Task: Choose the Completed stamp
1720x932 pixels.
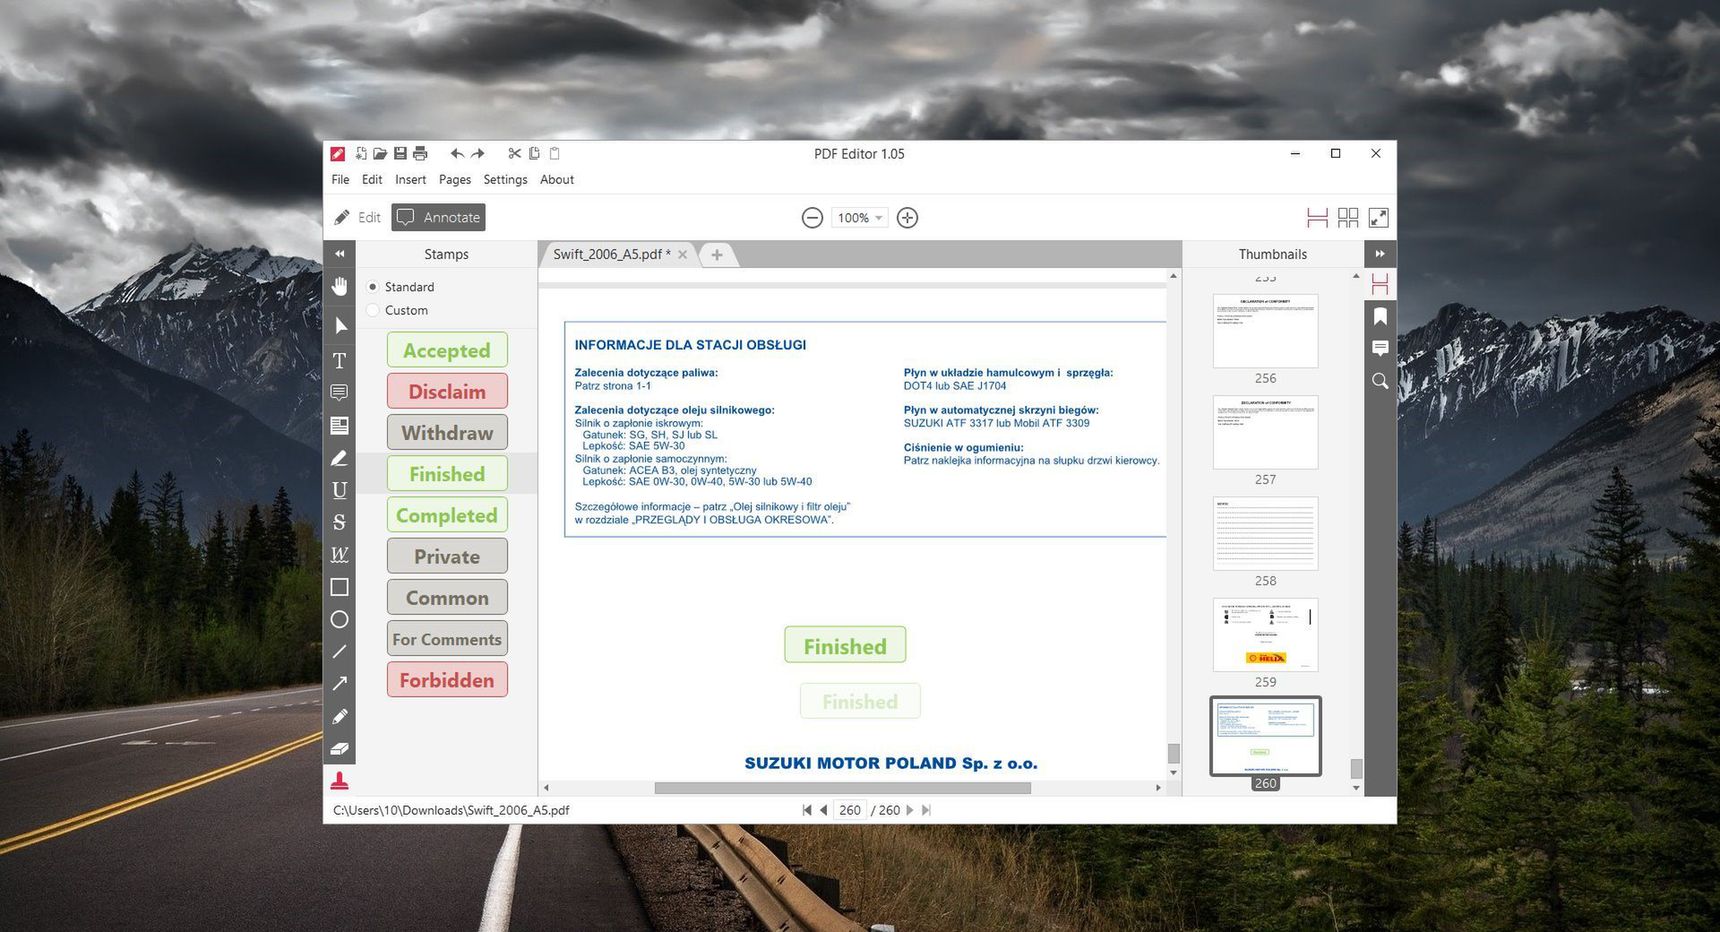Action: tap(447, 515)
